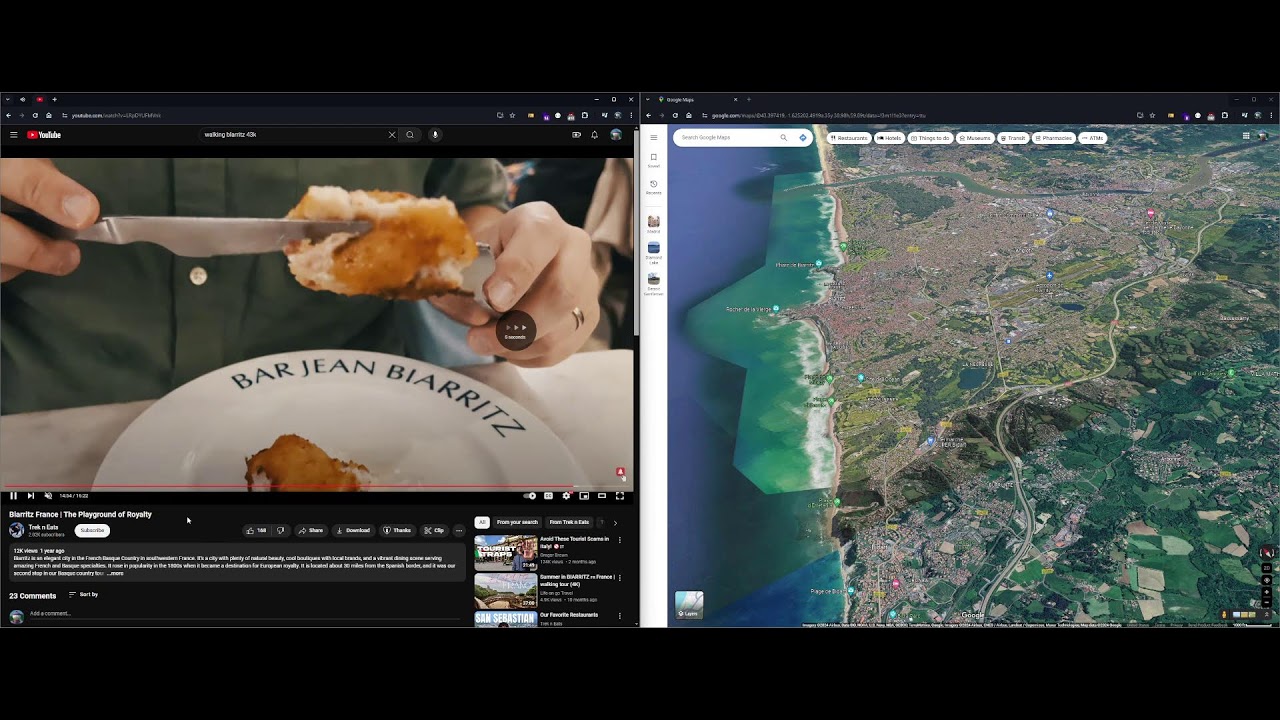Screen dimensions: 1280x720
Task: Subscribe to the Trek n Eats channel
Action: coord(92,531)
